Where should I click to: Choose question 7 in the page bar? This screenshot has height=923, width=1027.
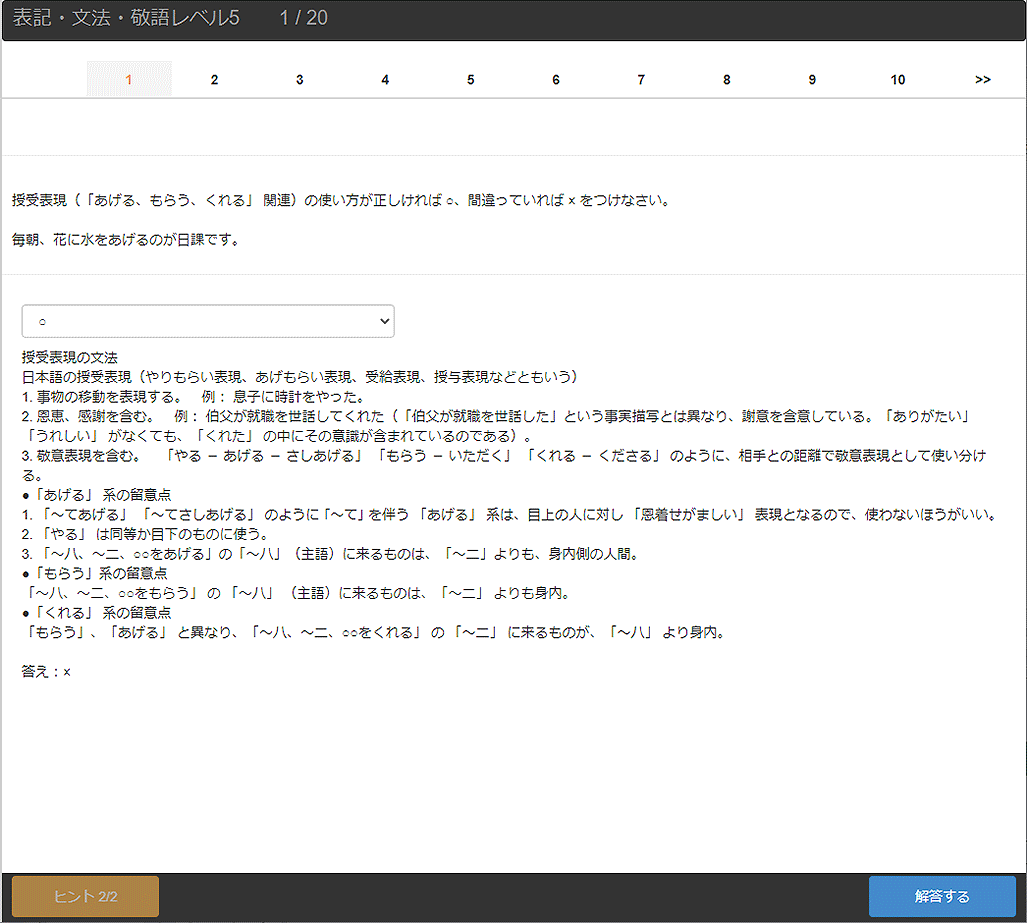(641, 80)
